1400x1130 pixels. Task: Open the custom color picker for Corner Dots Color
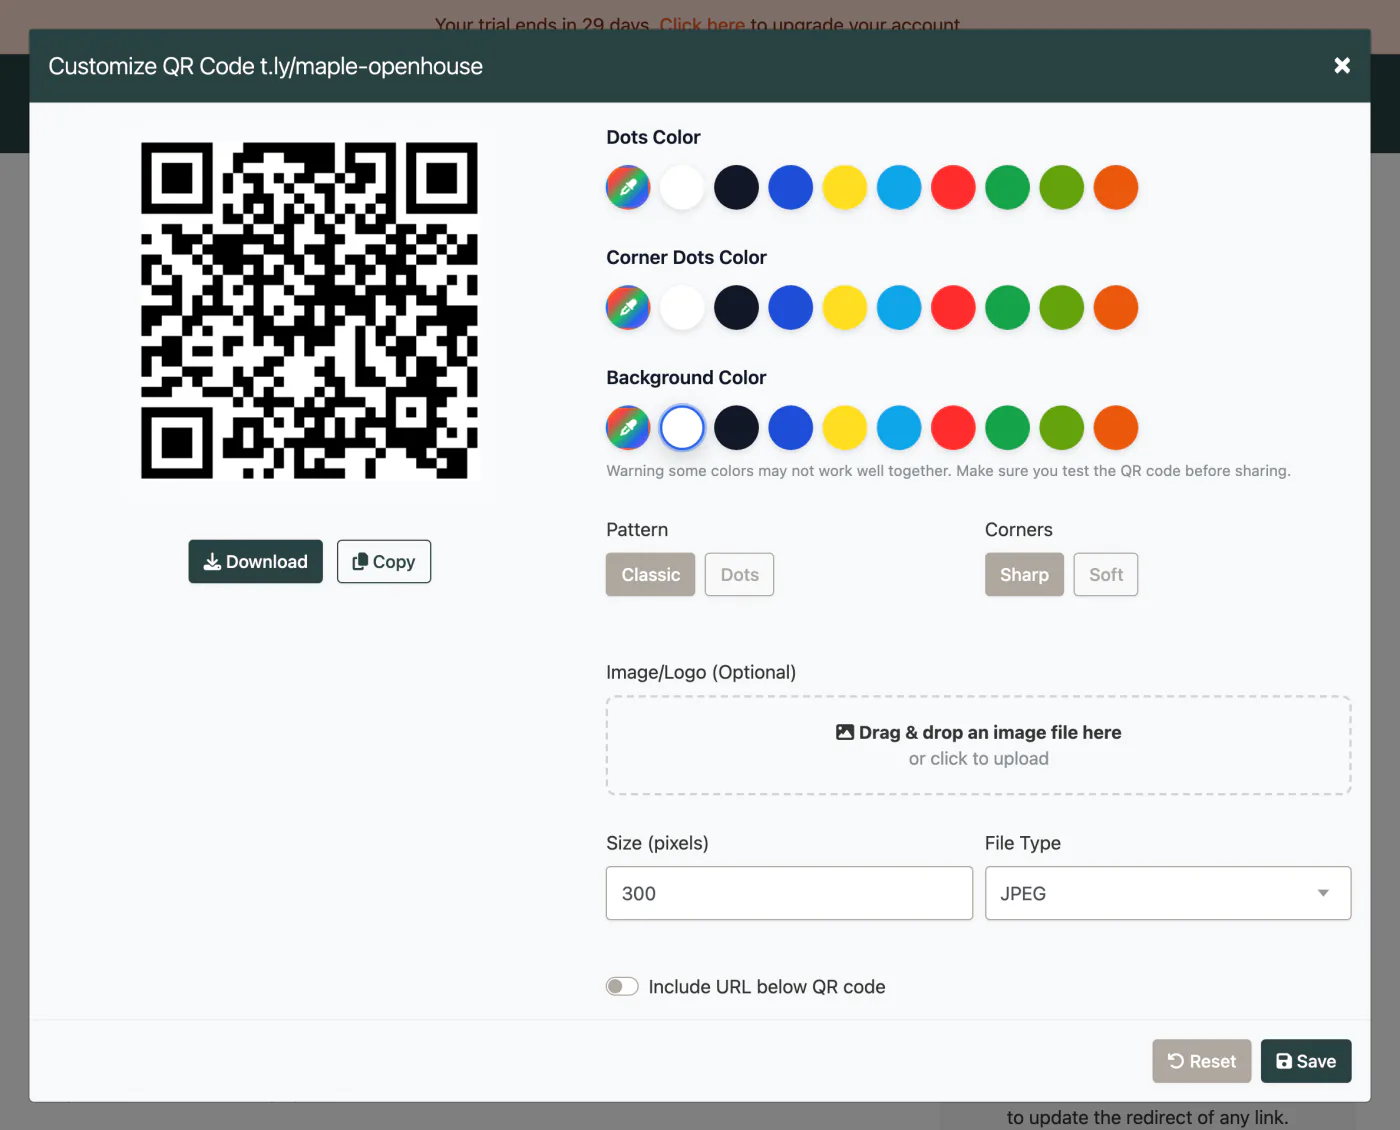[628, 307]
